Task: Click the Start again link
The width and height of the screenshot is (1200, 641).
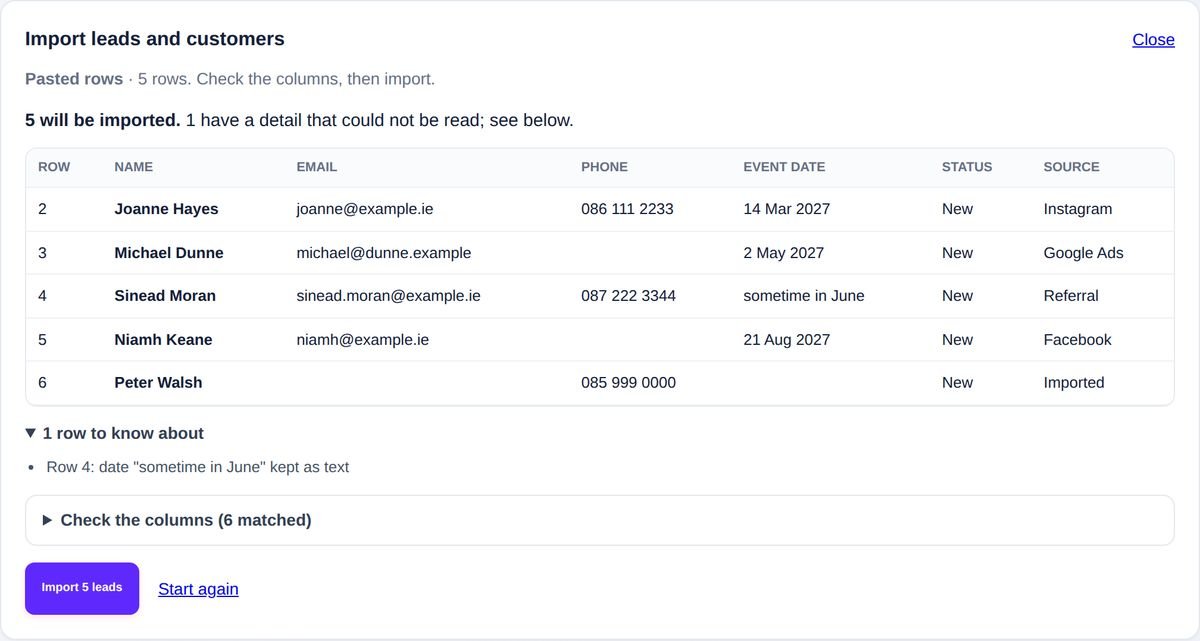Action: [x=198, y=589]
